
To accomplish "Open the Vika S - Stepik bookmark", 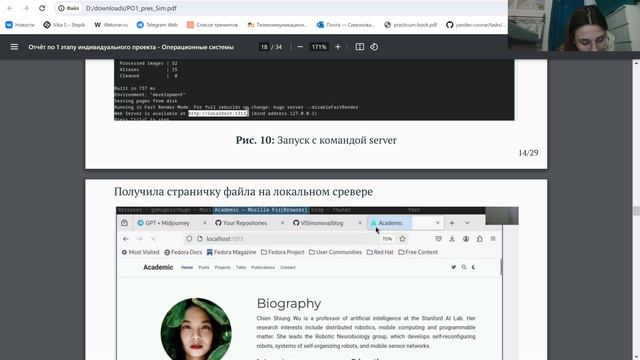I will 64,25.
